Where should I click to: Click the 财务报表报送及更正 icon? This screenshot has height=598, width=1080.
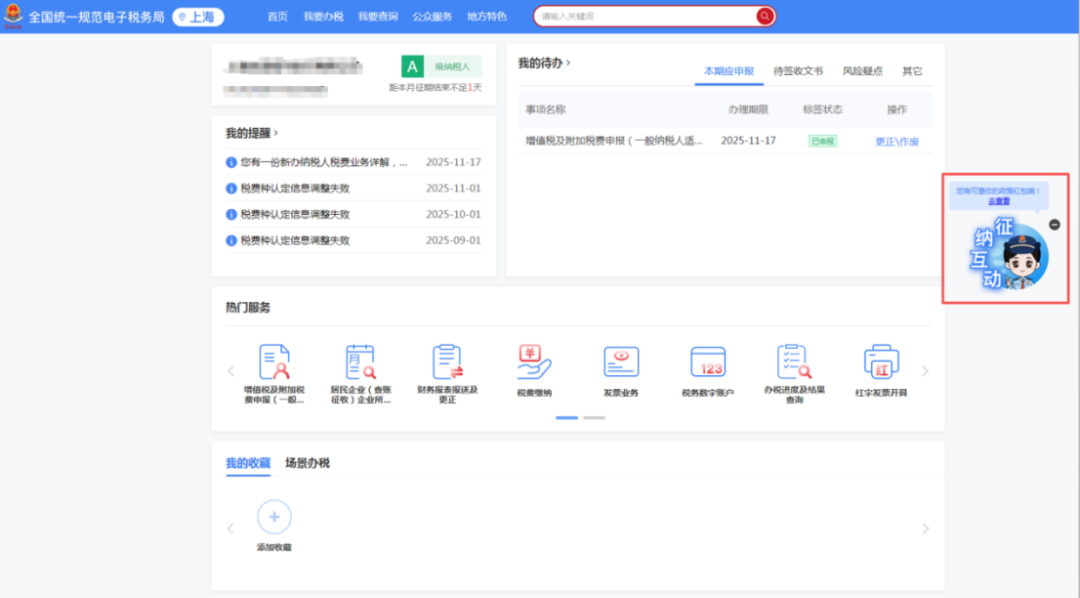pyautogui.click(x=447, y=362)
